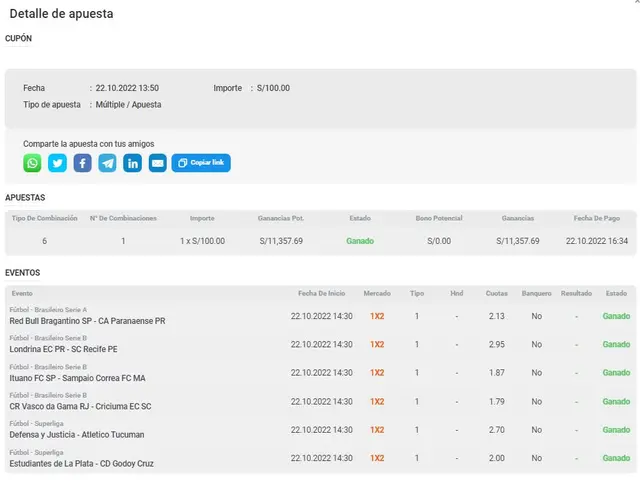This screenshot has width=640, height=481.
Task: Click the odds value 1.79
Action: tap(497, 402)
